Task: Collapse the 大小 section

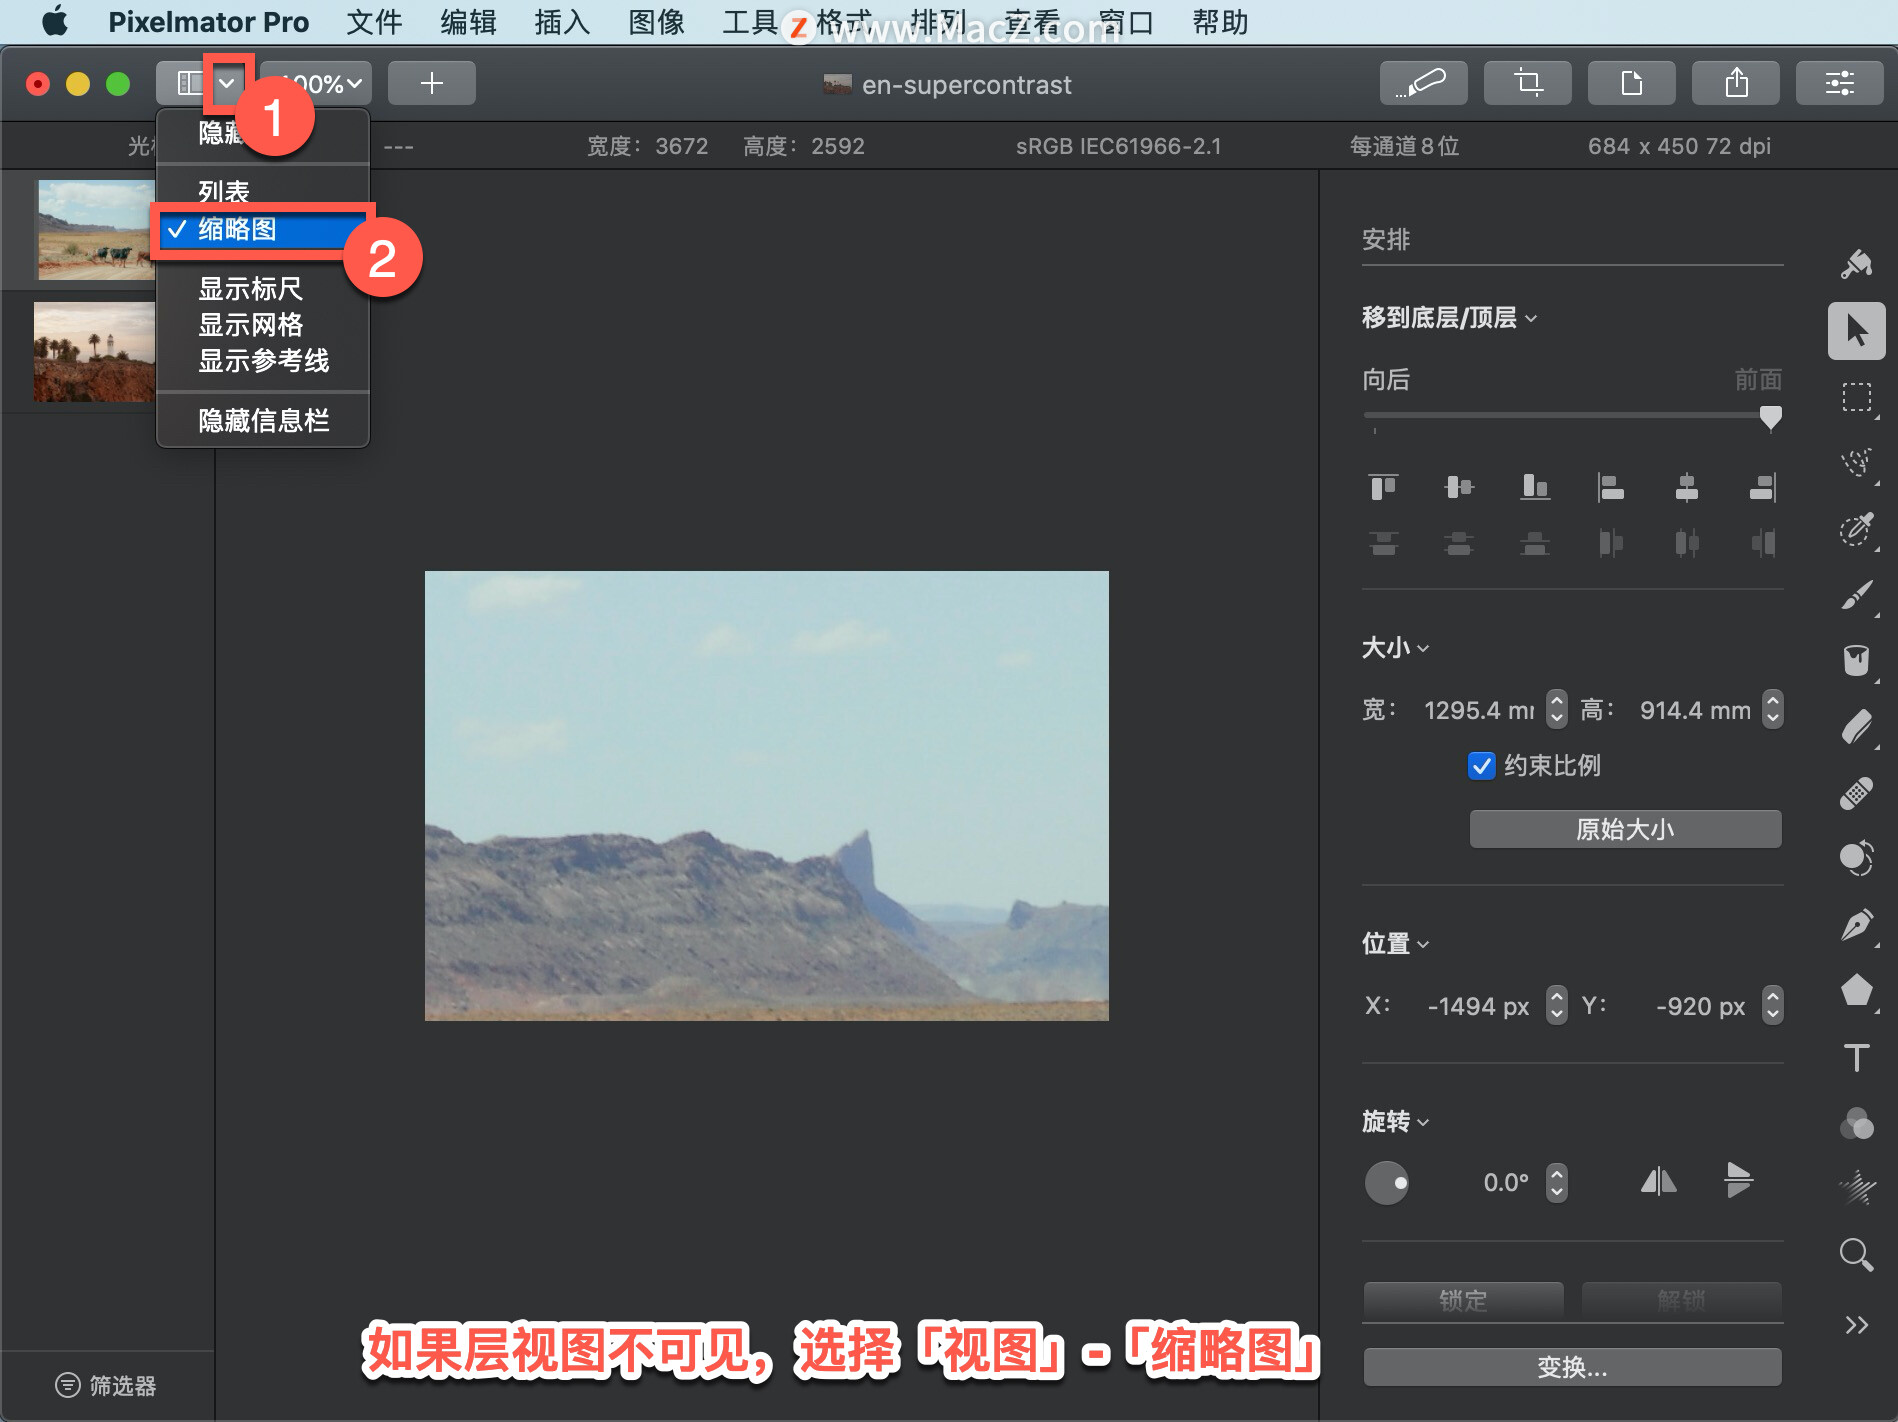Action: 1396,648
